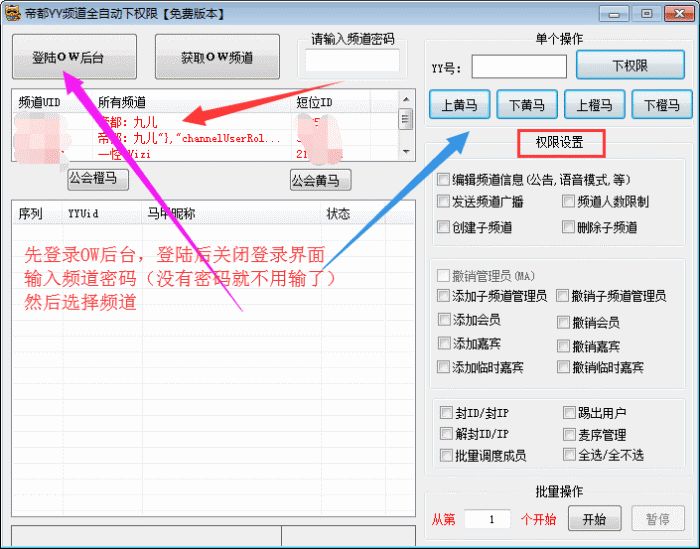Screen dimensions: 700x549
Task: Enable 编辑频道信息 checkbox
Action: (443, 179)
